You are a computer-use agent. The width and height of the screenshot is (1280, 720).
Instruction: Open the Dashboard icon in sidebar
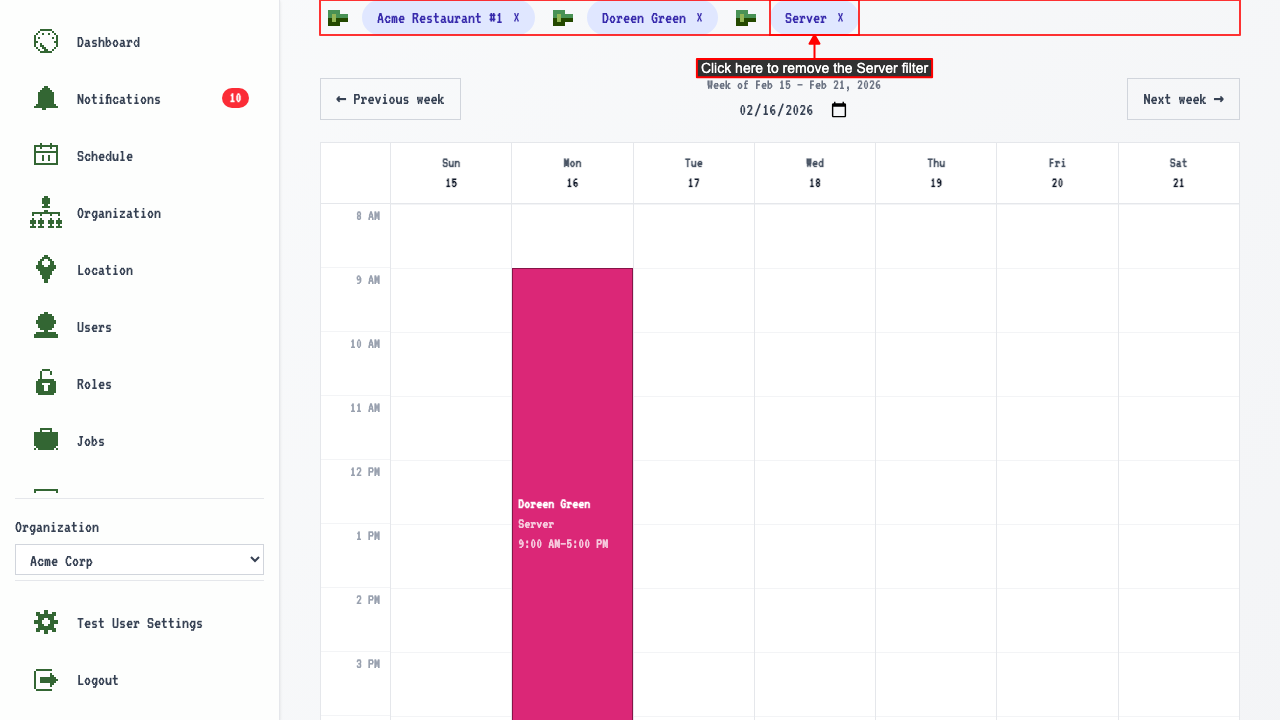tap(46, 42)
